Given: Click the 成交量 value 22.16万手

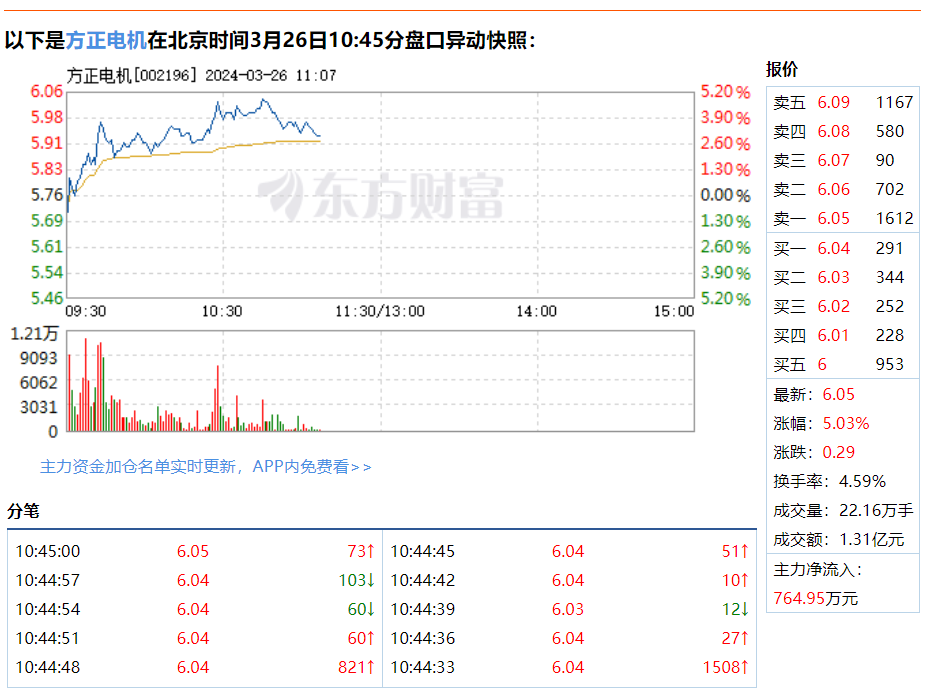Looking at the screenshot, I should 876,511.
